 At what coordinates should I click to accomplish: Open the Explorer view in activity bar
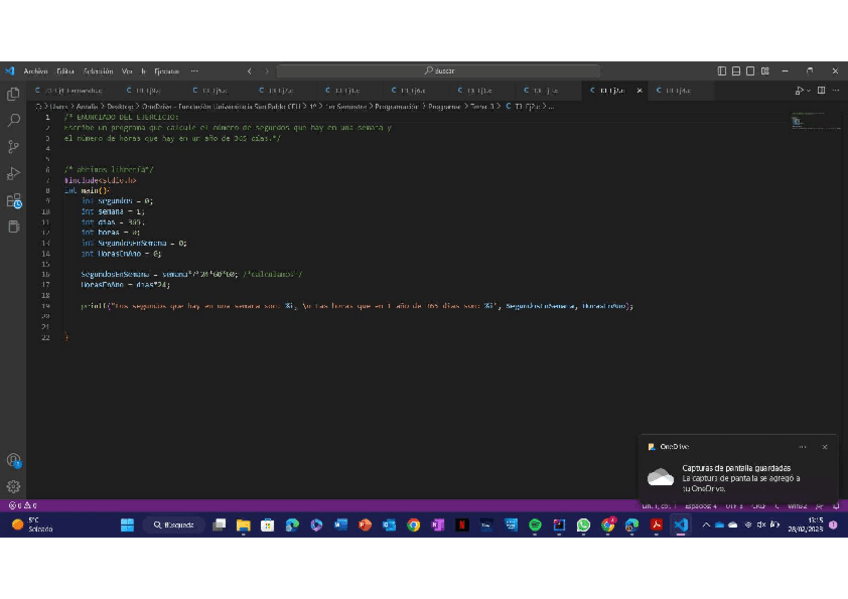coord(13,94)
